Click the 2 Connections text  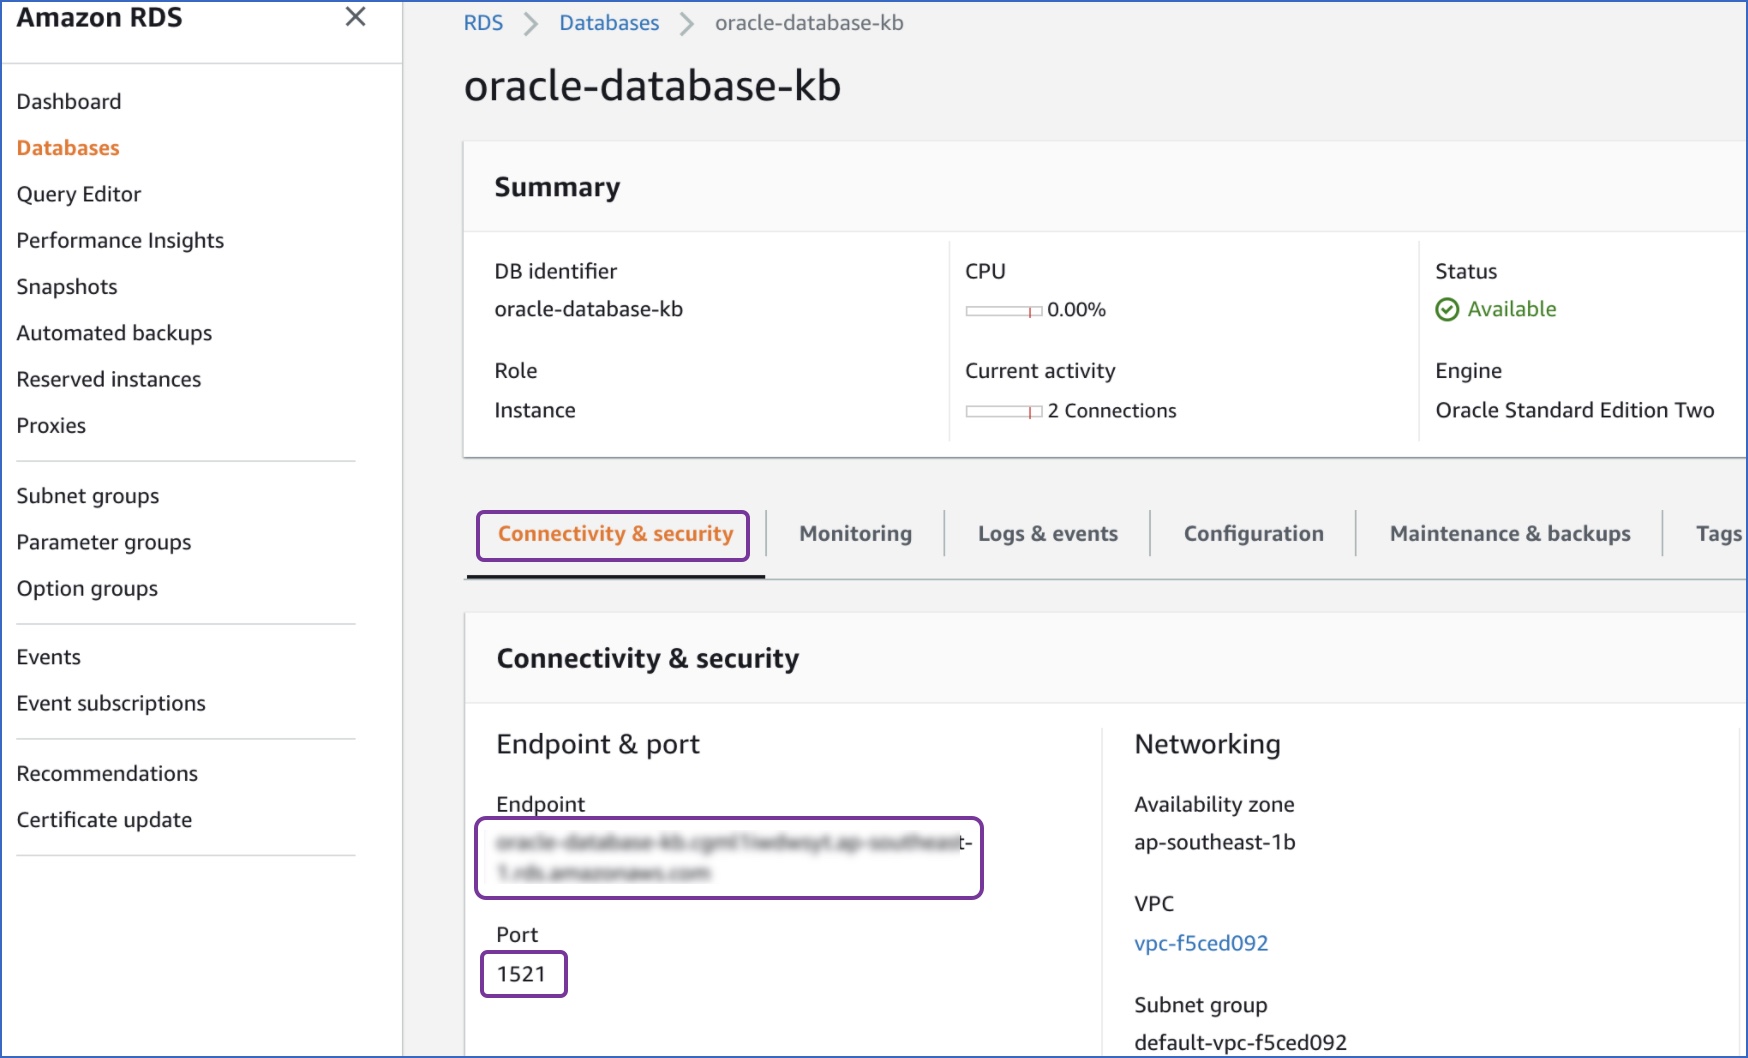1112,411
